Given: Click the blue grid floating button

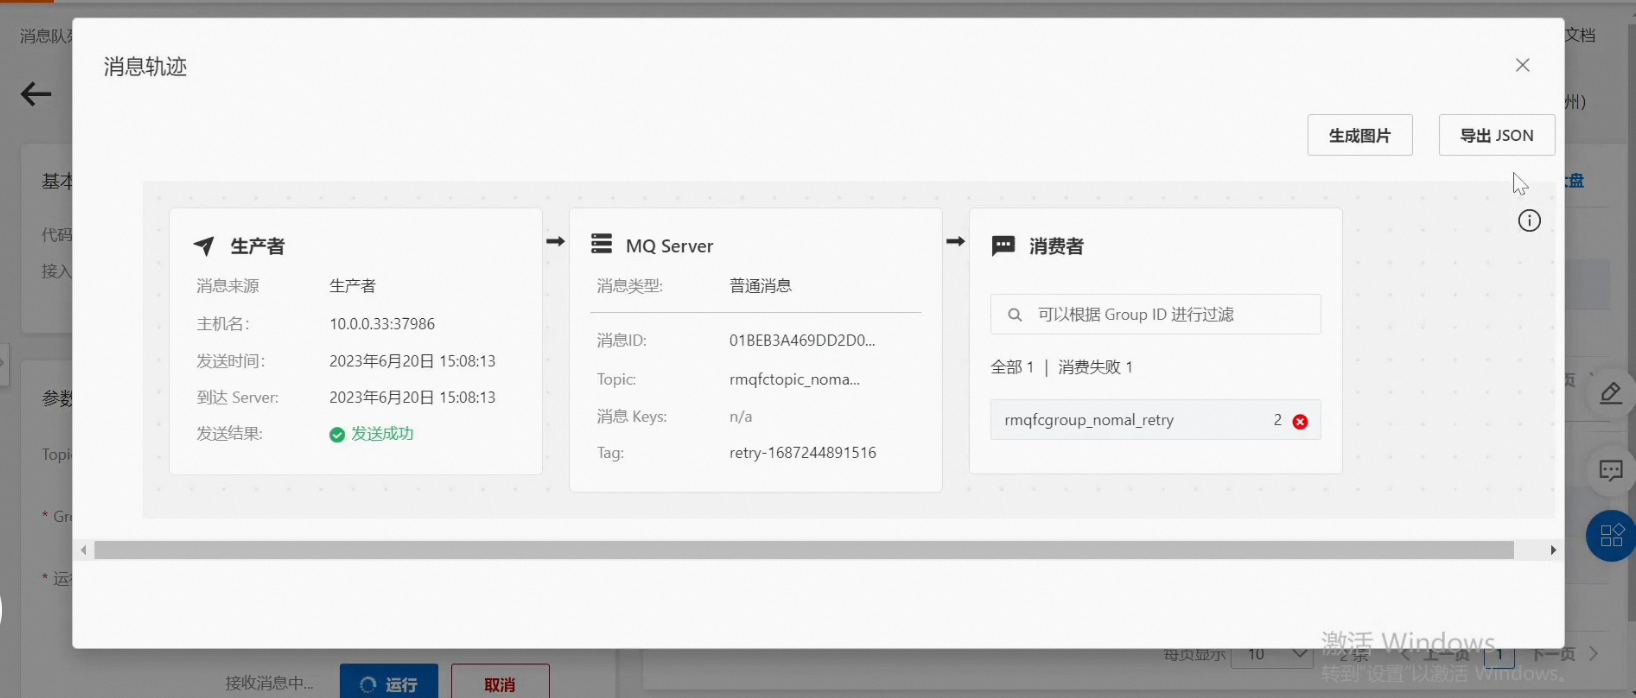Looking at the screenshot, I should pyautogui.click(x=1611, y=536).
